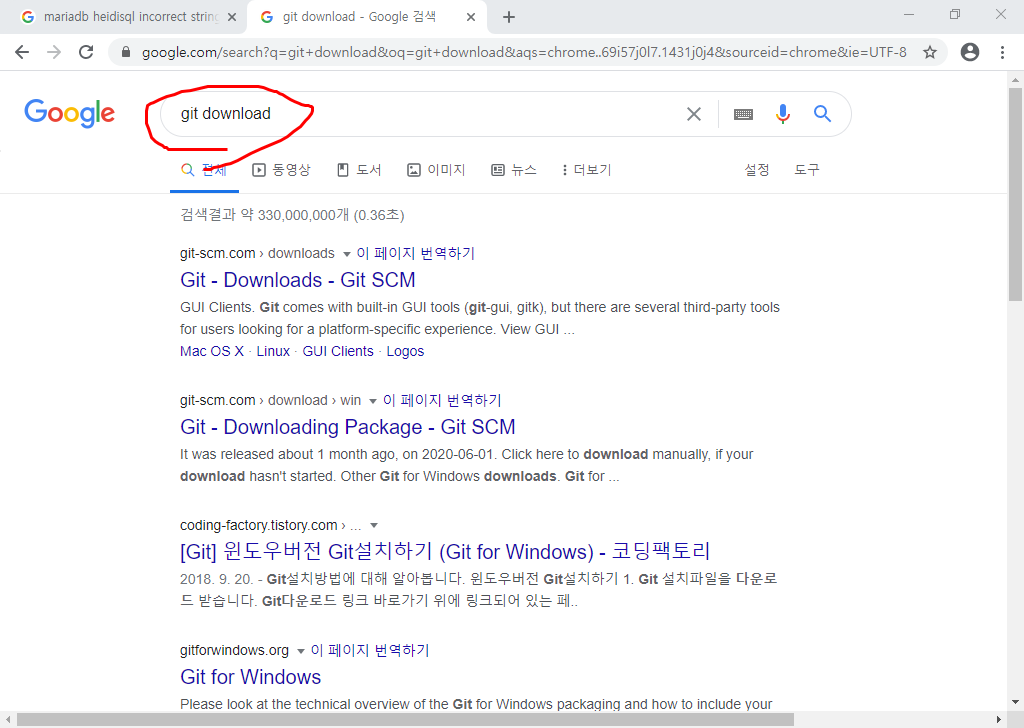
Task: Expand arrow next to git-scm.com download win
Action: pyautogui.click(x=373, y=401)
